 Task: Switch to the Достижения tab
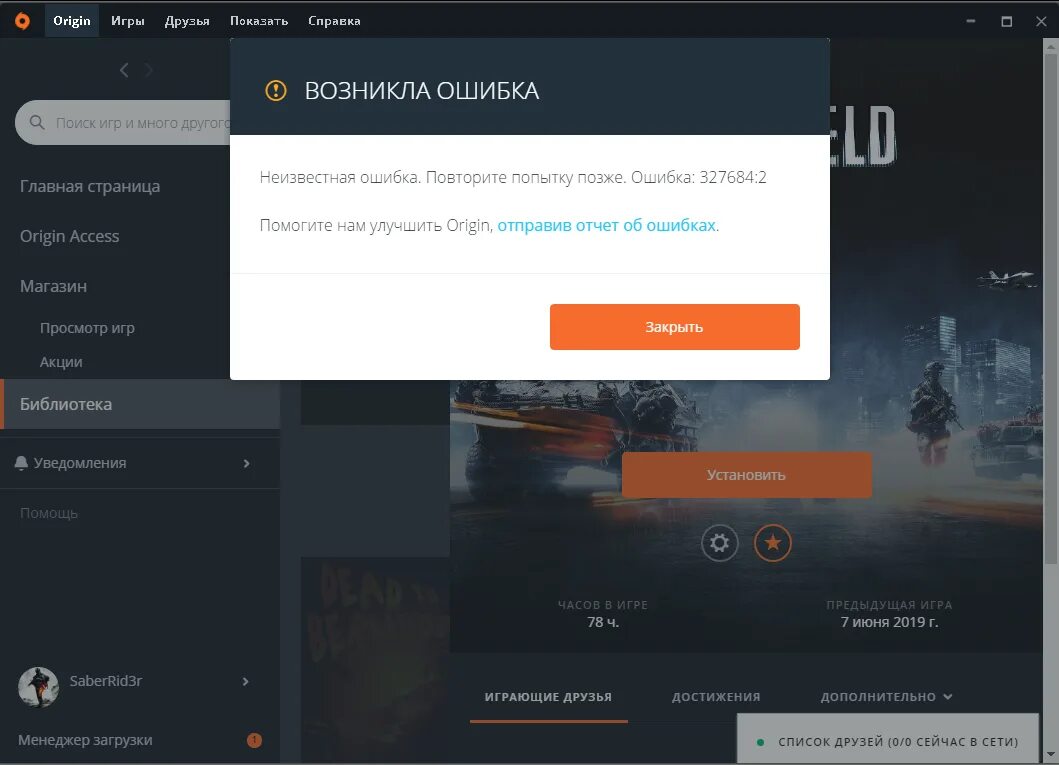click(x=716, y=697)
